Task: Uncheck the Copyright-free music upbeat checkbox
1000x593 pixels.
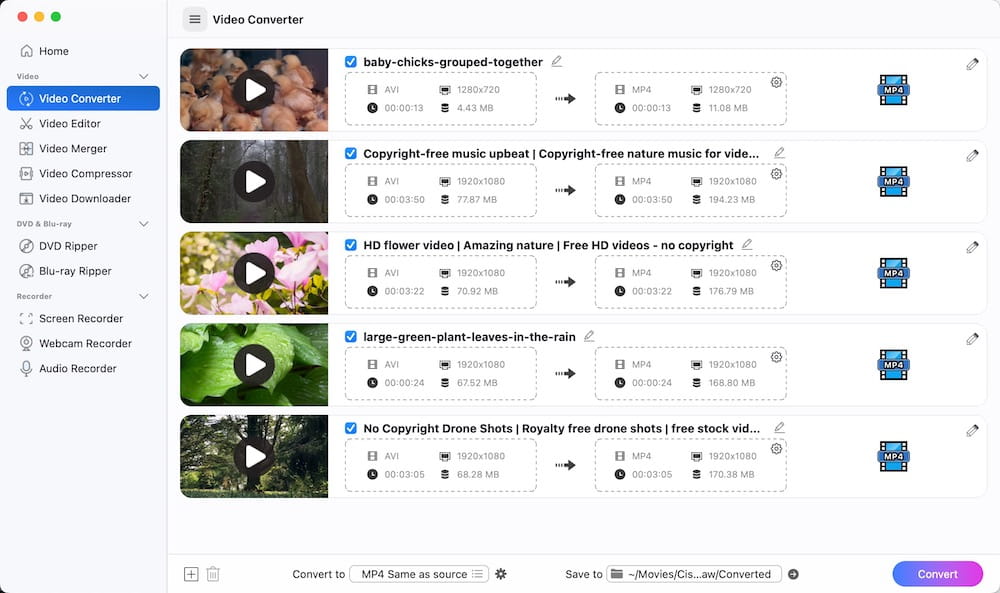Action: point(351,153)
